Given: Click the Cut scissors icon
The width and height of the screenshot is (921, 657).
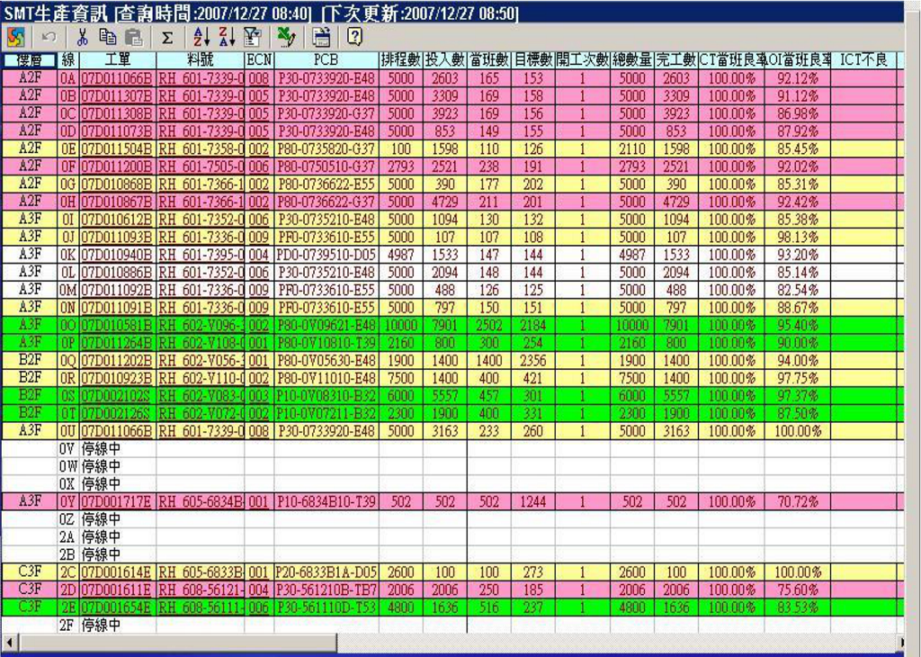Looking at the screenshot, I should pos(83,37).
